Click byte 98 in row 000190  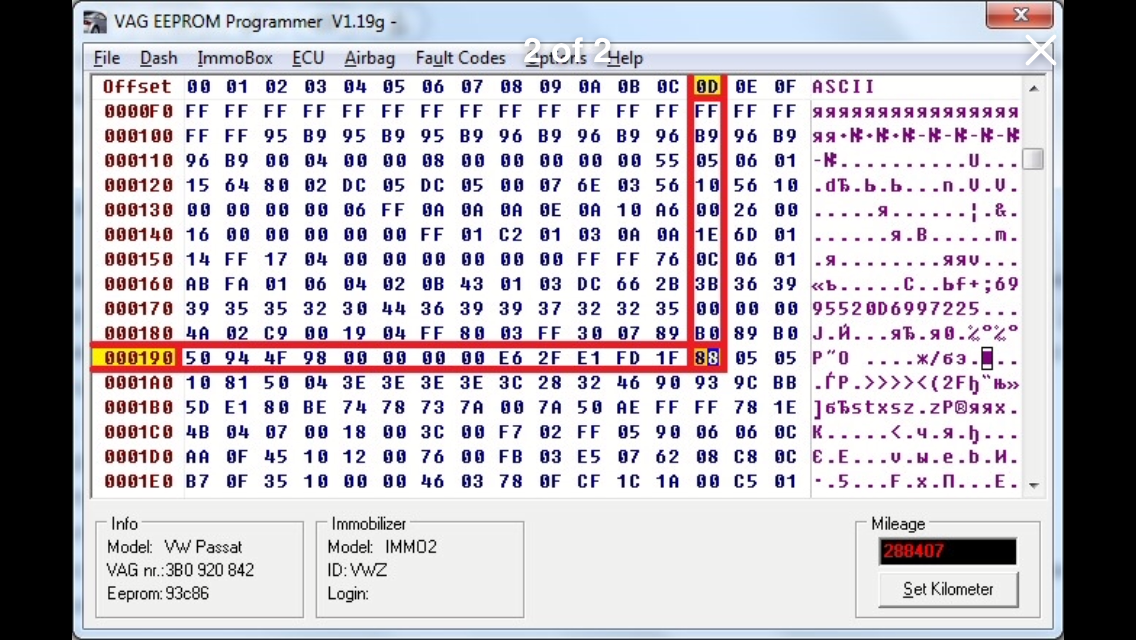tap(315, 358)
